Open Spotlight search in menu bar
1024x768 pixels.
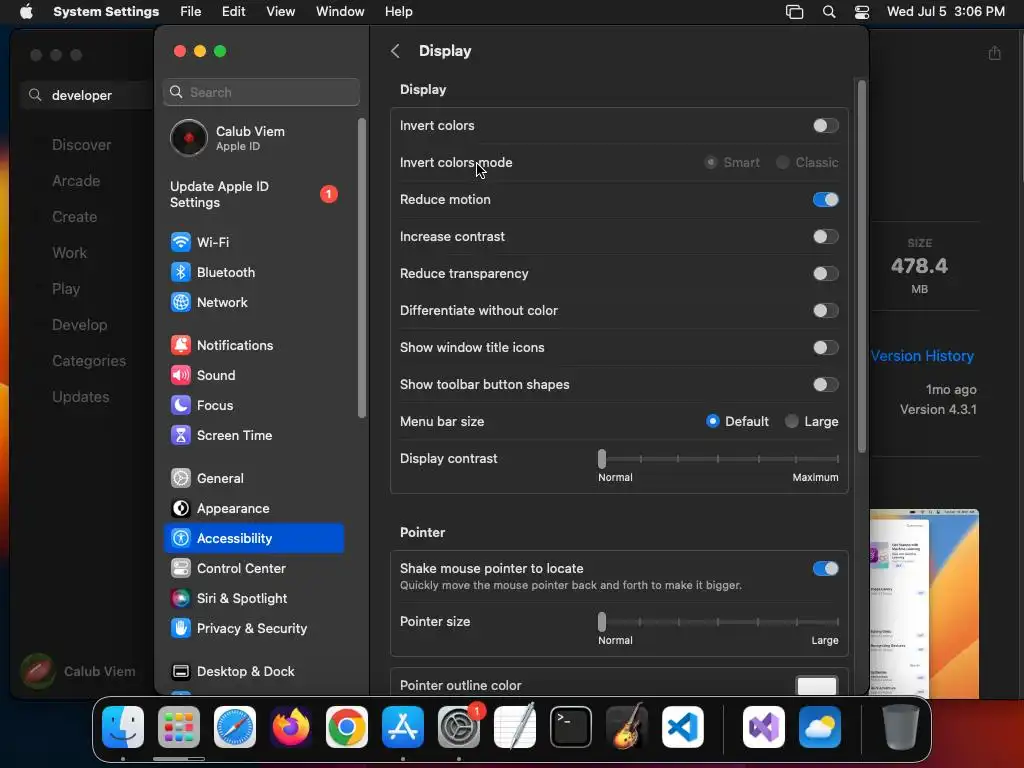click(829, 12)
